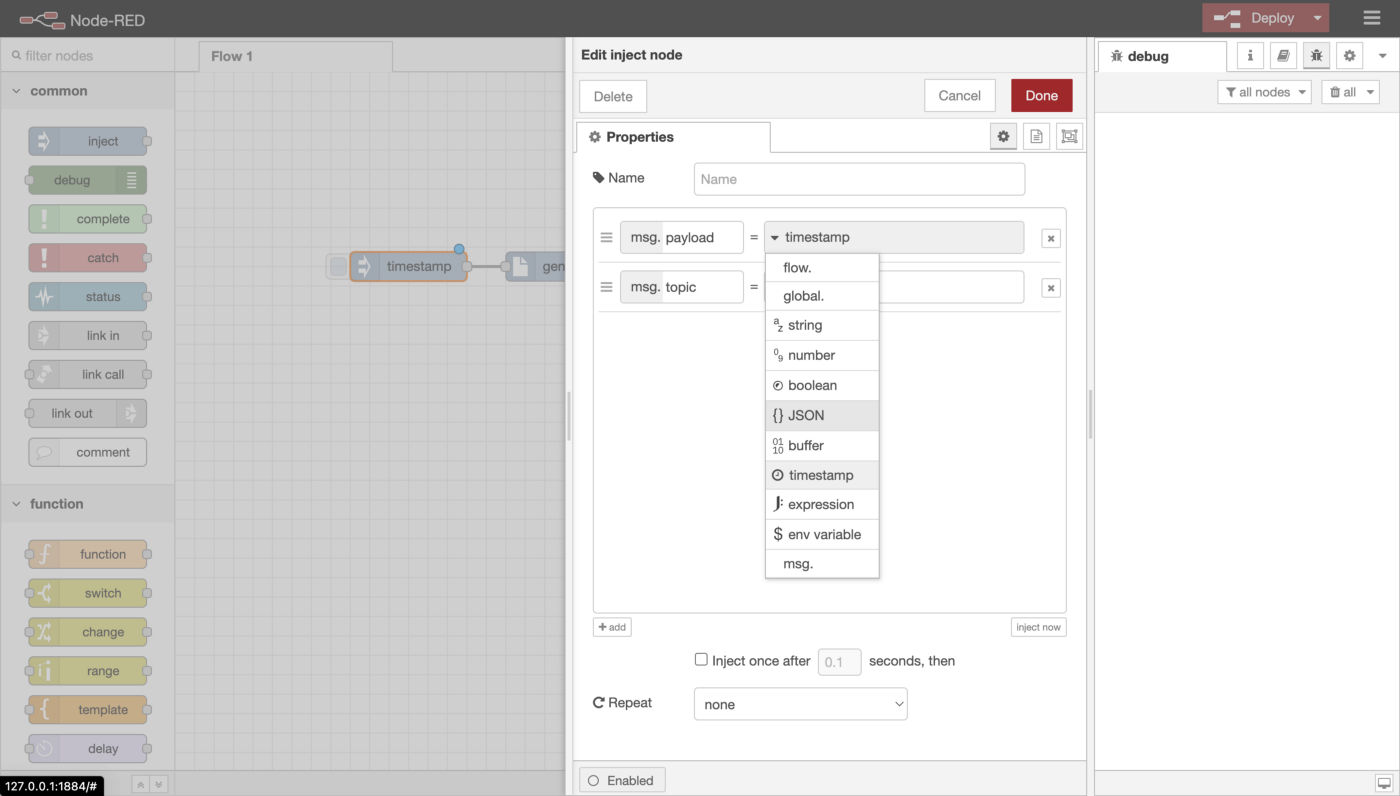Open the Repeat interval dropdown
Image resolution: width=1400 pixels, height=796 pixels.
point(800,704)
